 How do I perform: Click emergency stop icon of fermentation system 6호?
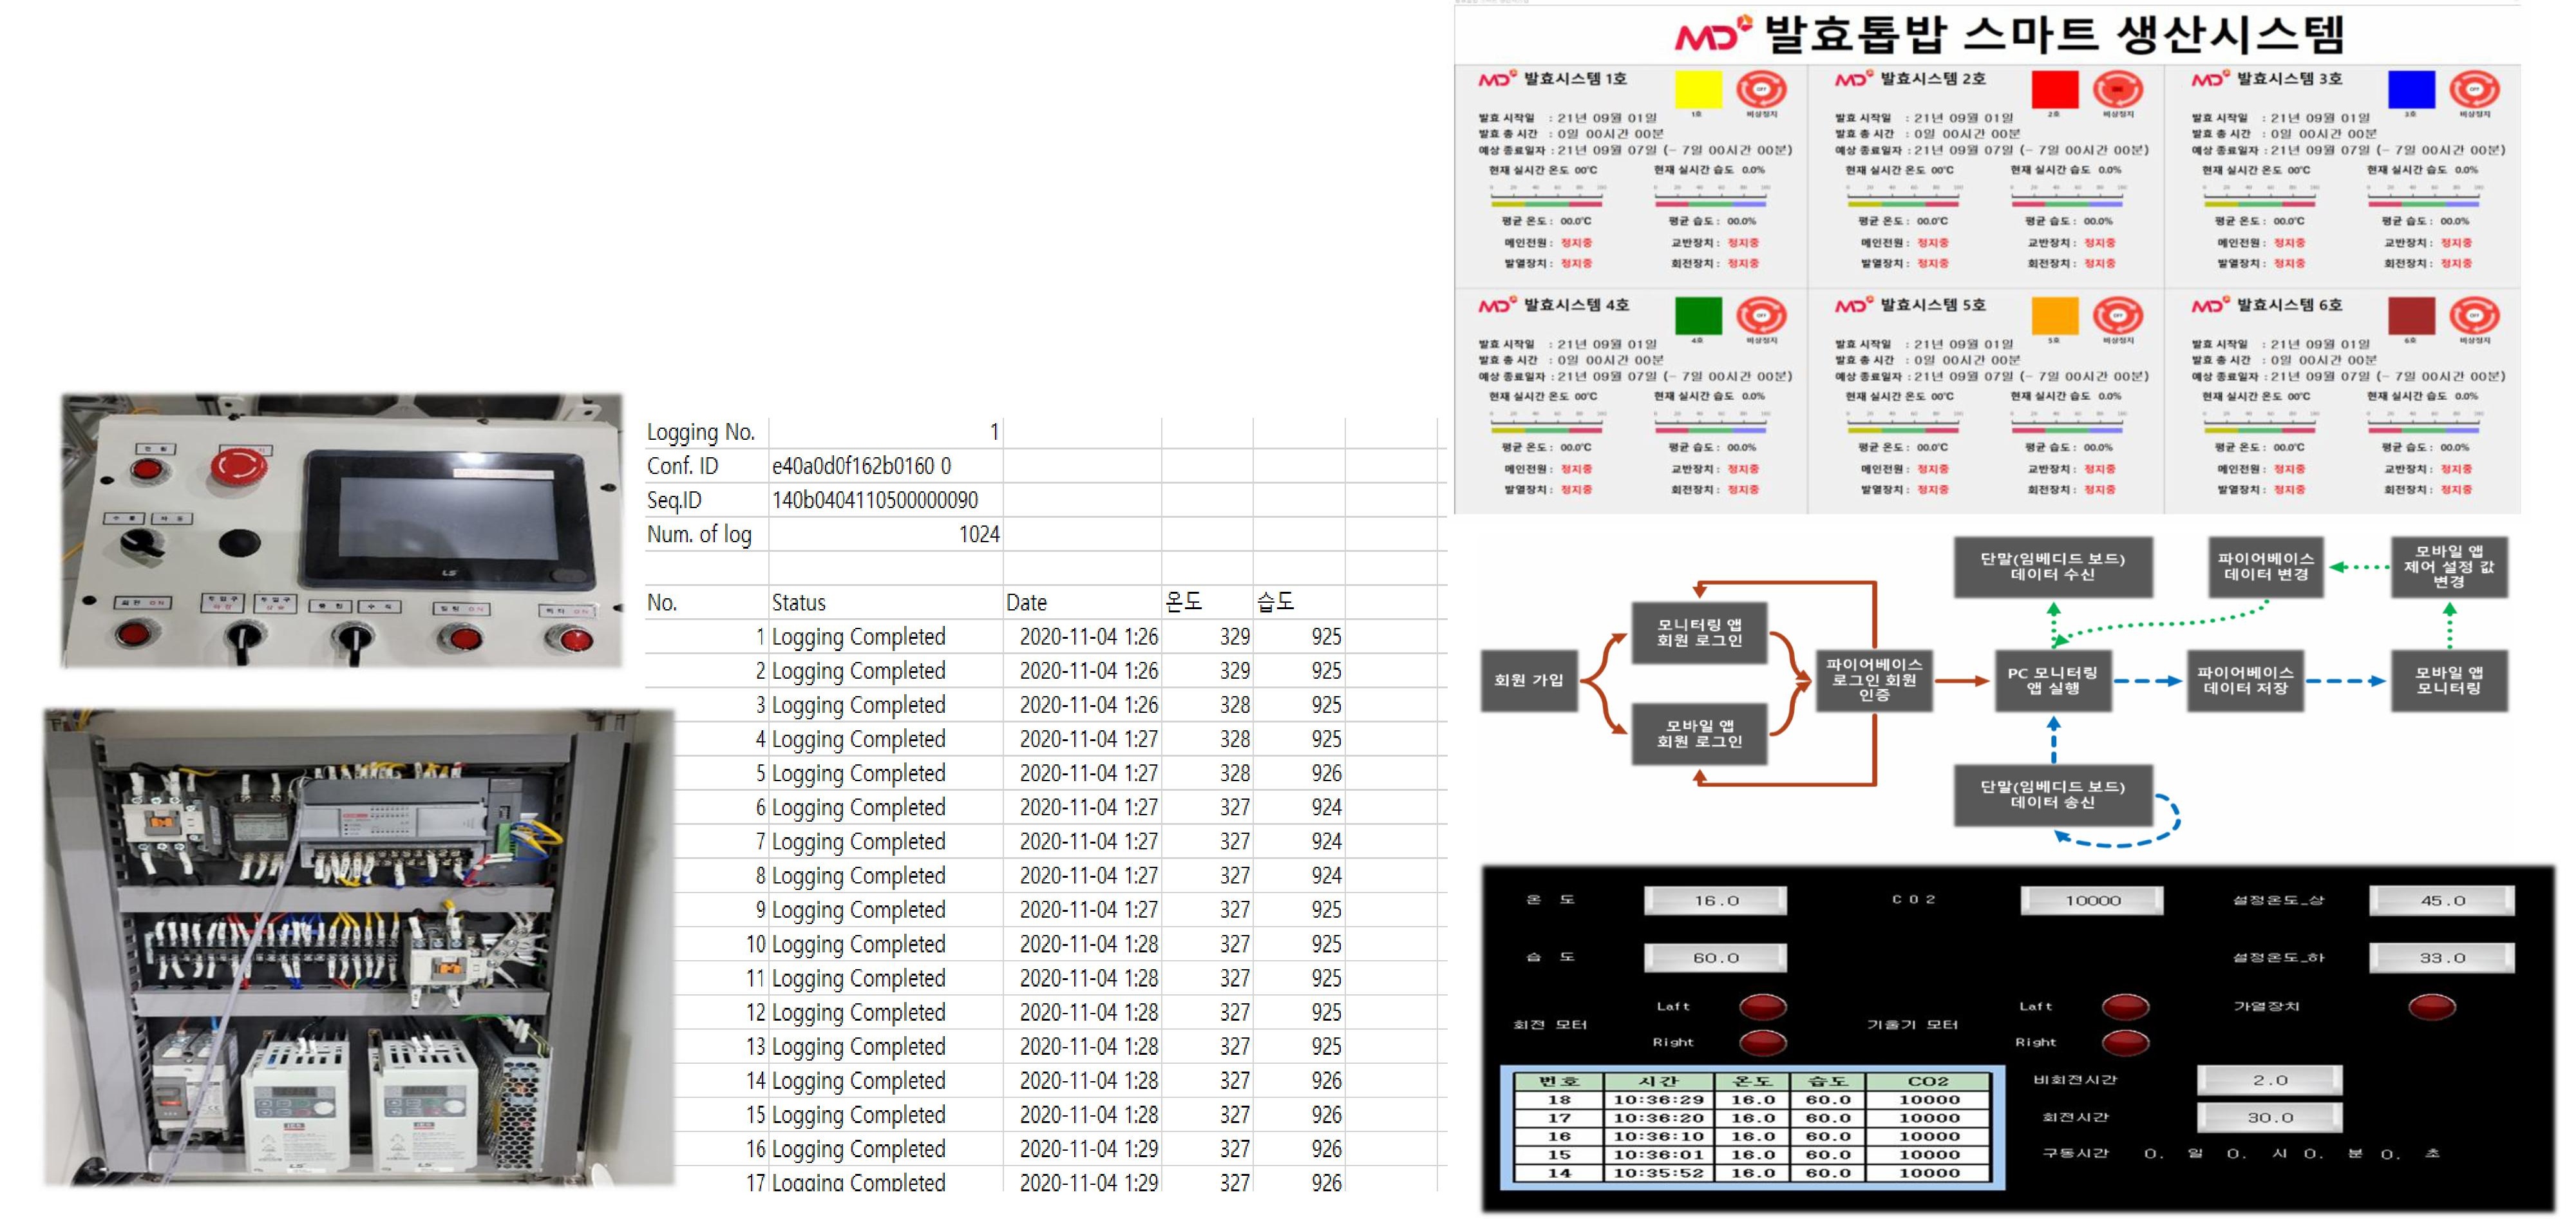point(2474,317)
